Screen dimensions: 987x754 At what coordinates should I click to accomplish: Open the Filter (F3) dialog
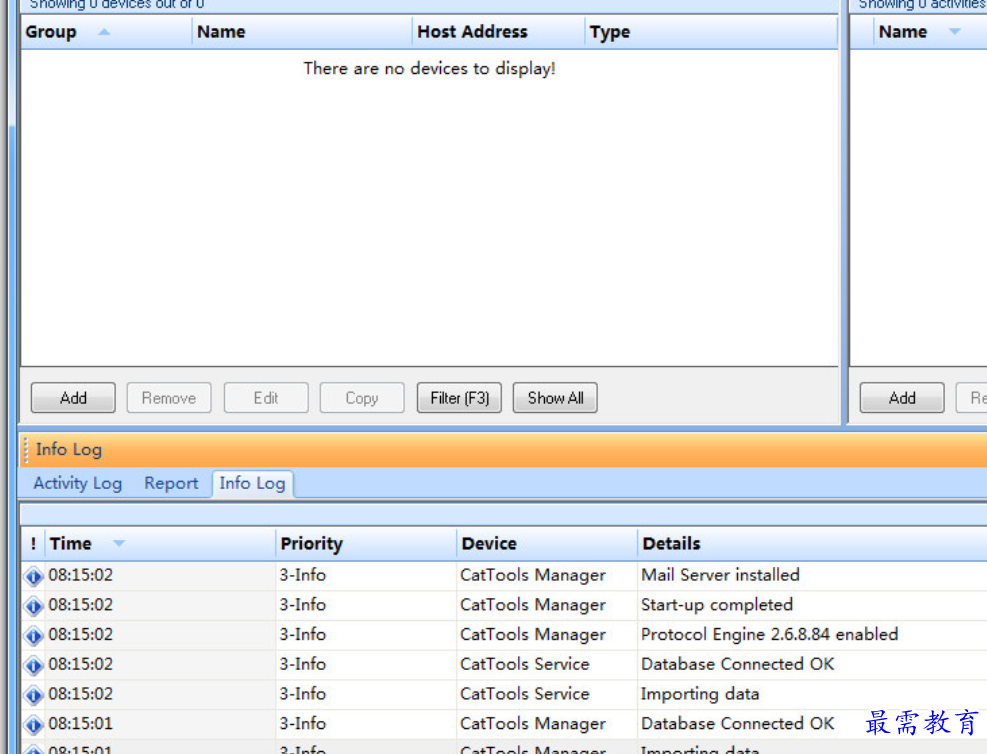(x=459, y=398)
